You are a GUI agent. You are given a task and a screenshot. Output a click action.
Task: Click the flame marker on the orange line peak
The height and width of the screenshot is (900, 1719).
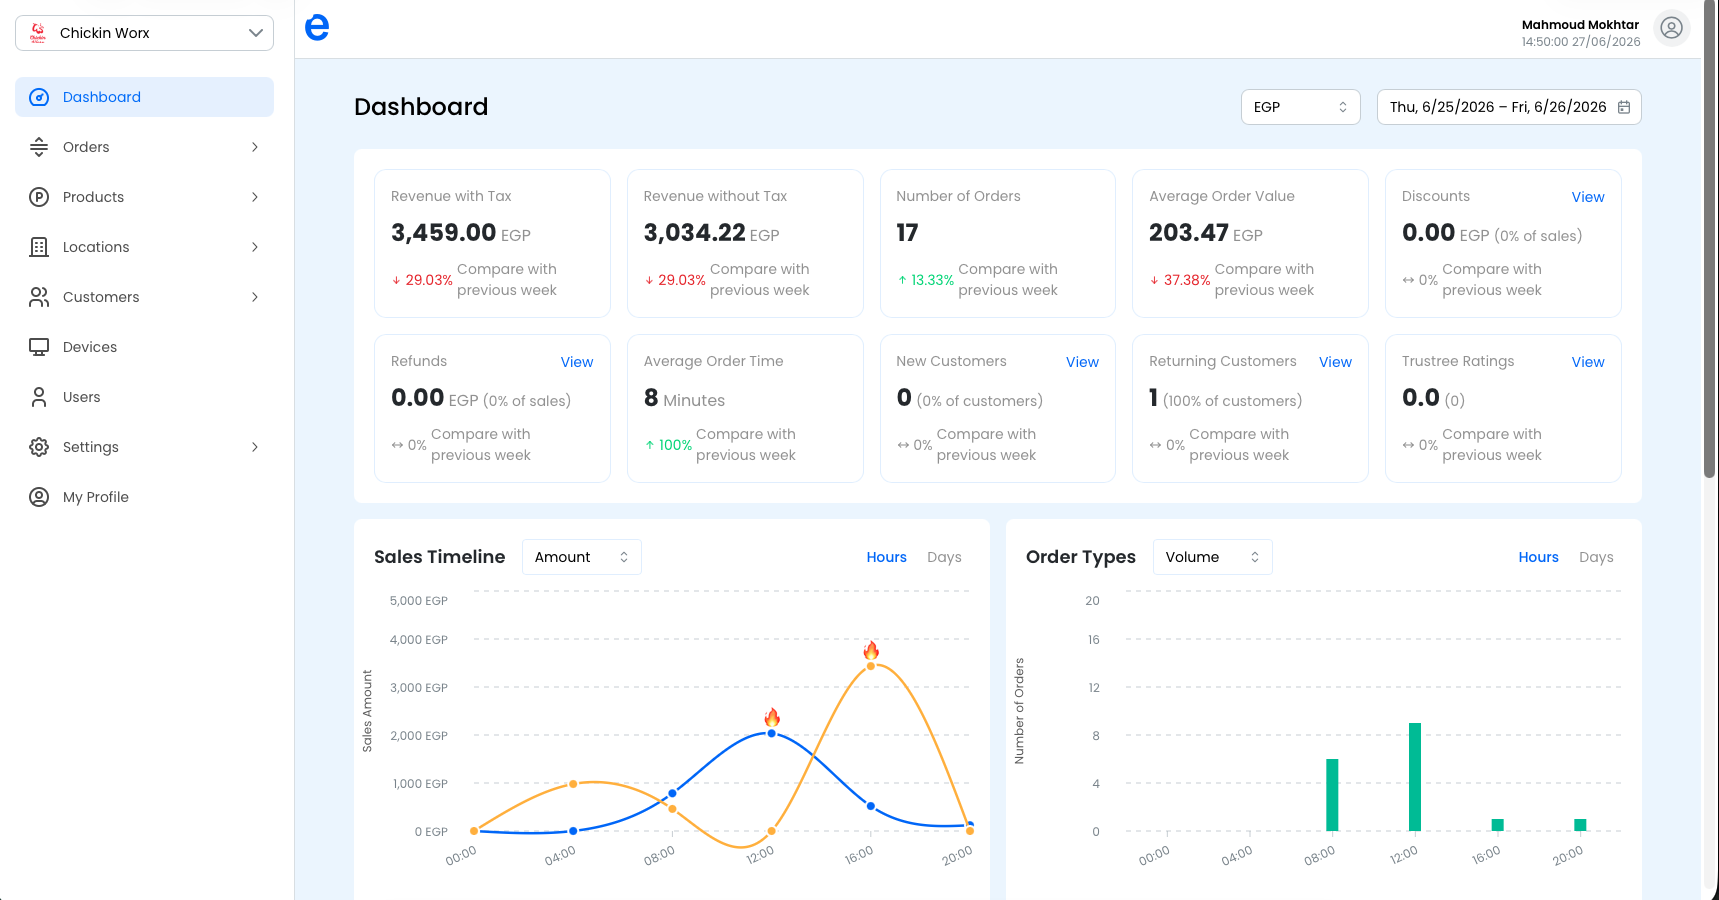click(871, 650)
